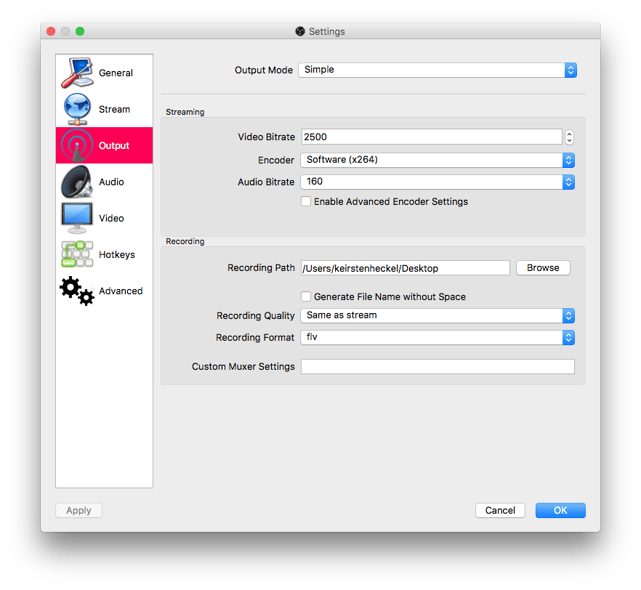The image size is (641, 590).
Task: Toggle Generate File Name without Space
Action: click(x=306, y=297)
